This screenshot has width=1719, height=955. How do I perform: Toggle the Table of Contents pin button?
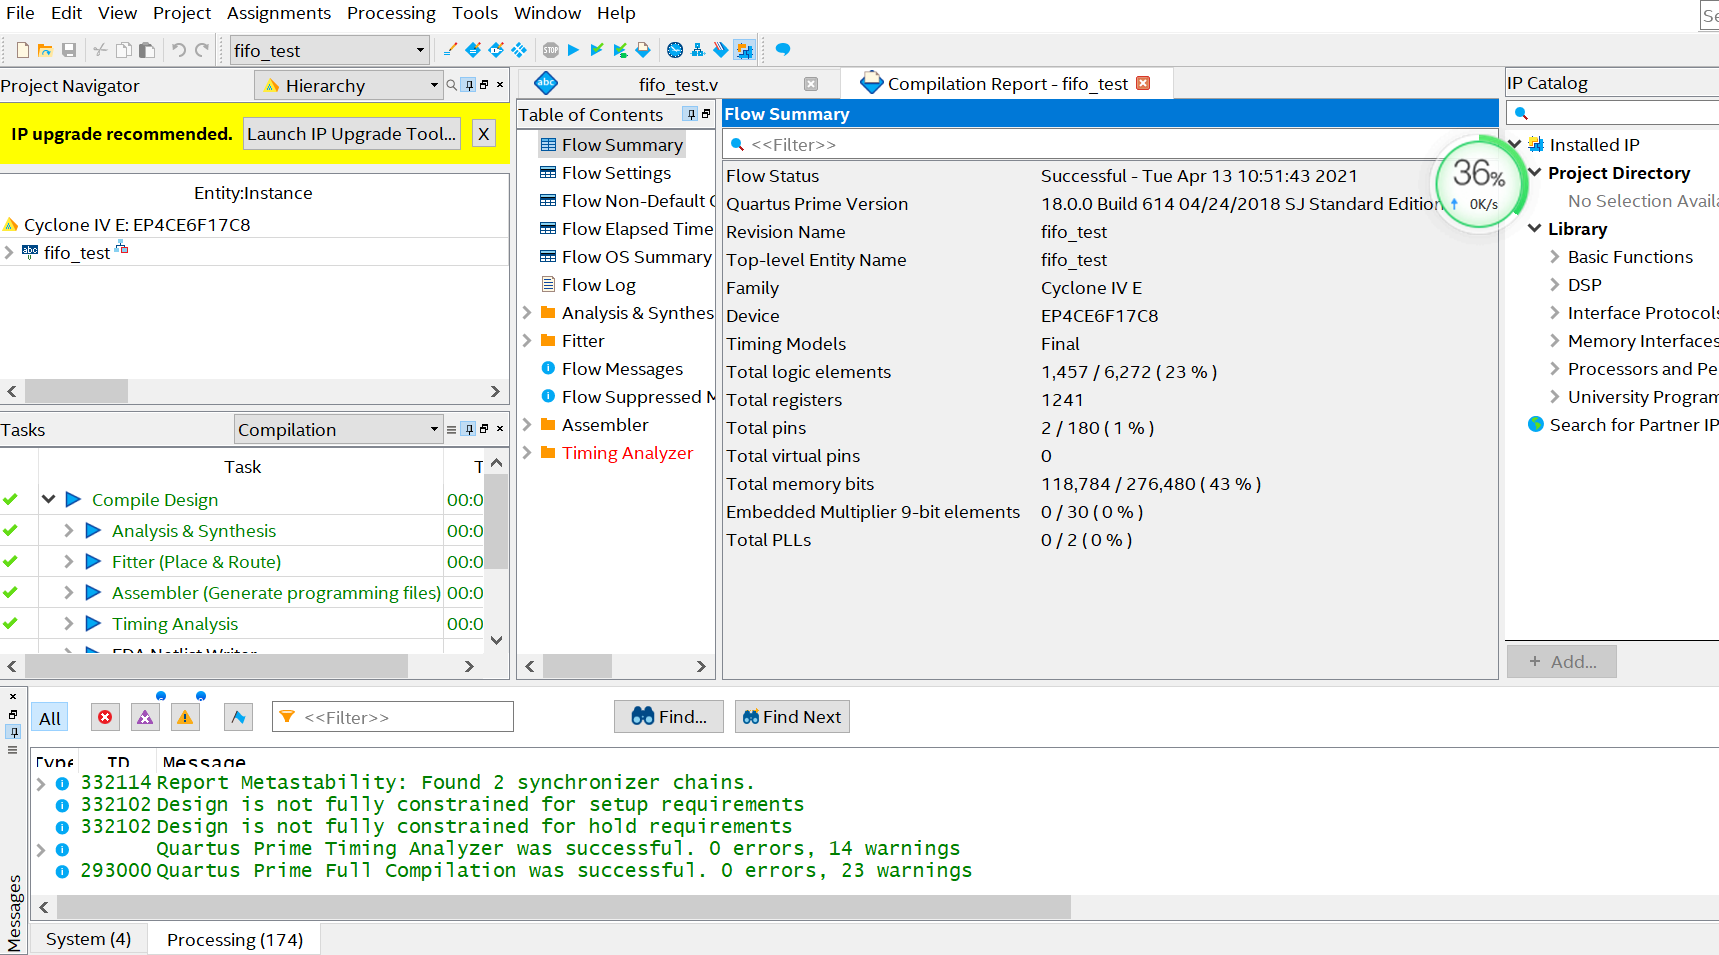point(690,114)
